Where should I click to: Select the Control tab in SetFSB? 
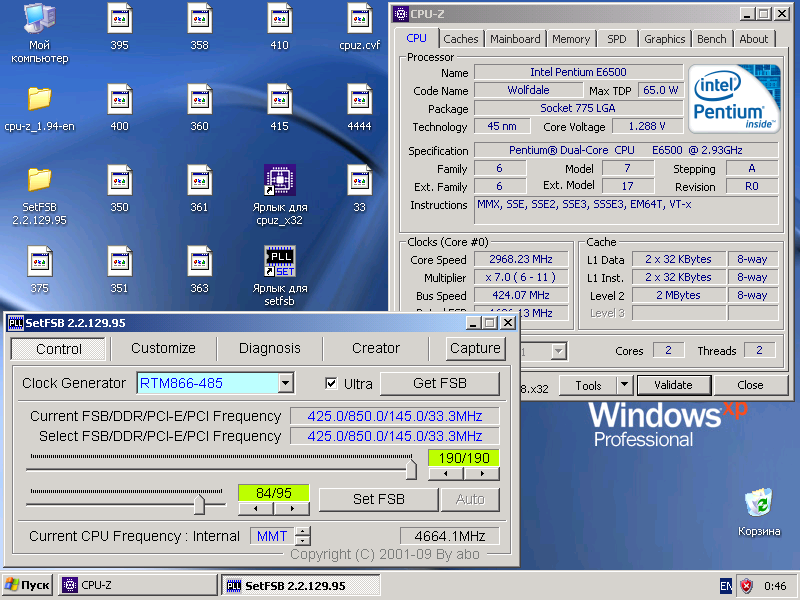(x=59, y=349)
